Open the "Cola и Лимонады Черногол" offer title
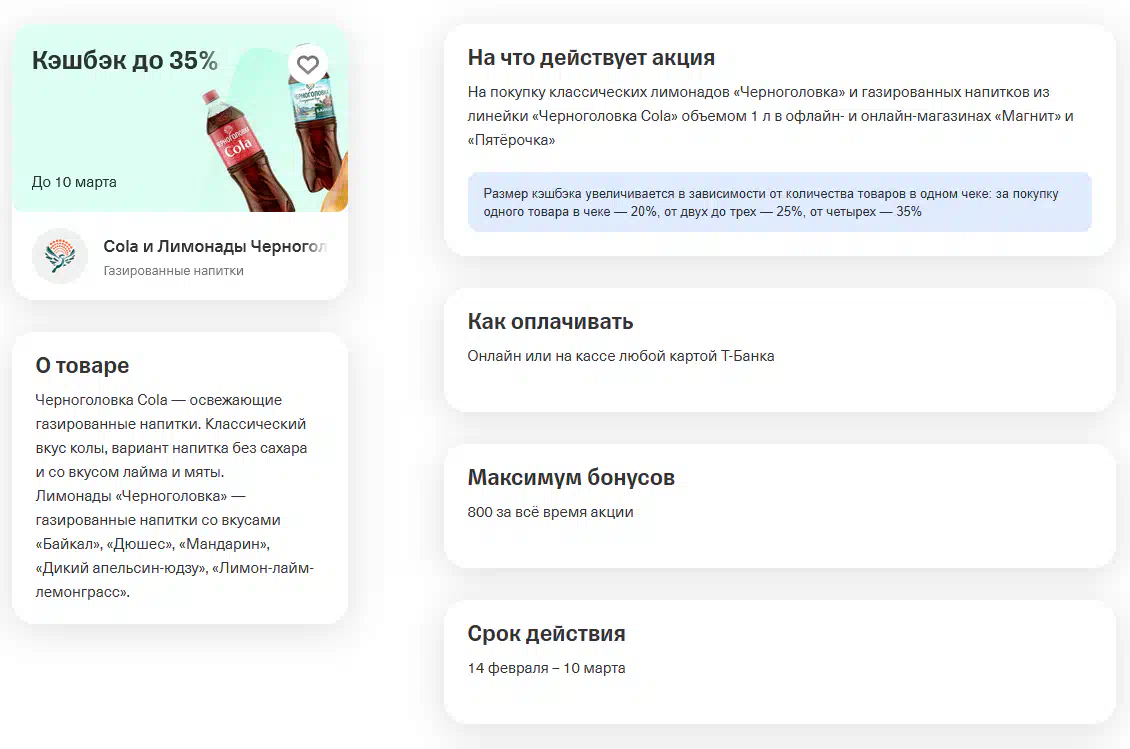This screenshot has width=1130, height=749. pos(215,247)
